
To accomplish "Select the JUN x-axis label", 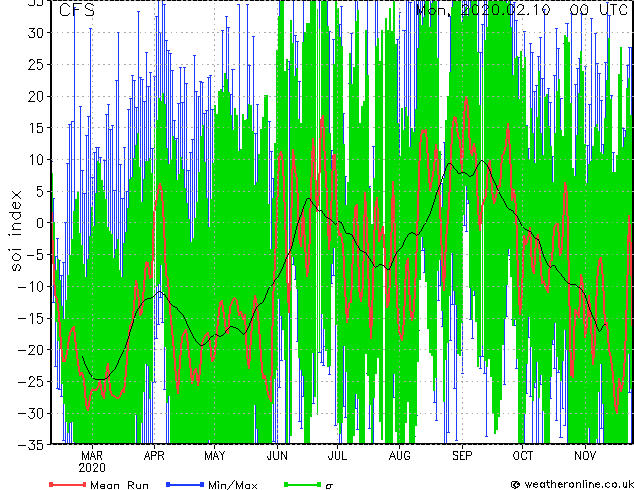I will click(277, 456).
